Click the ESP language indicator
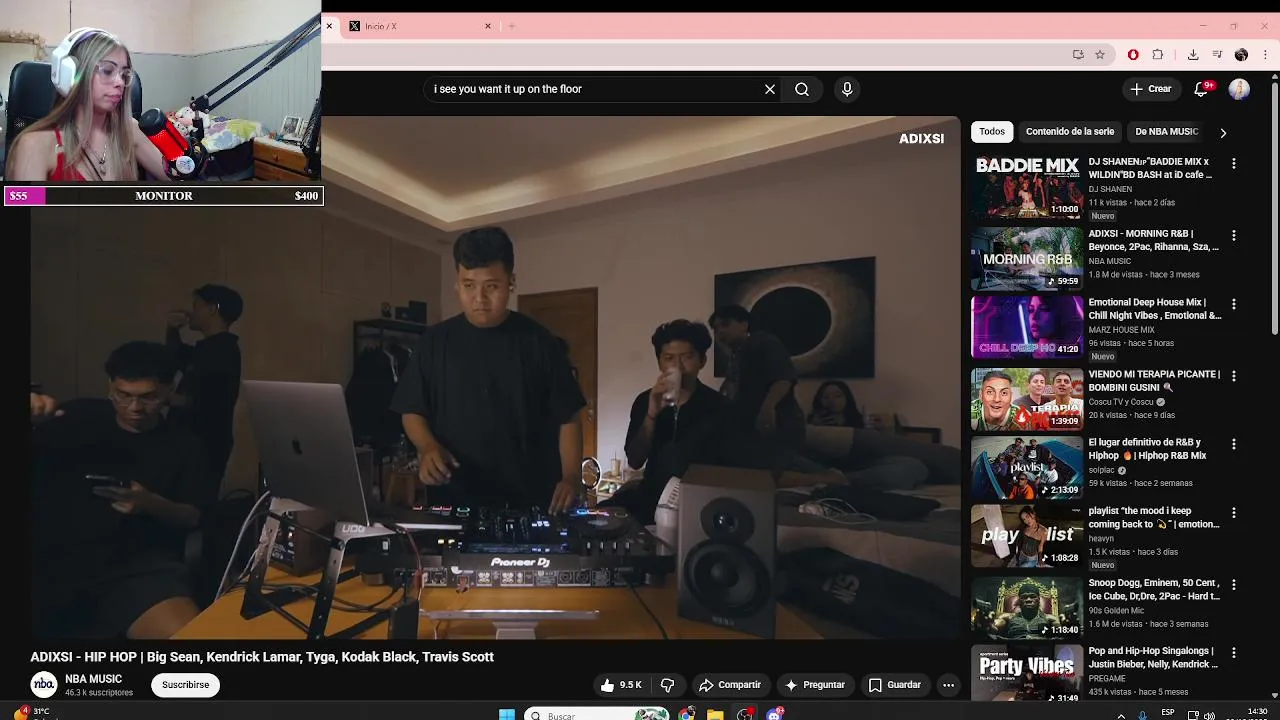 1168,712
